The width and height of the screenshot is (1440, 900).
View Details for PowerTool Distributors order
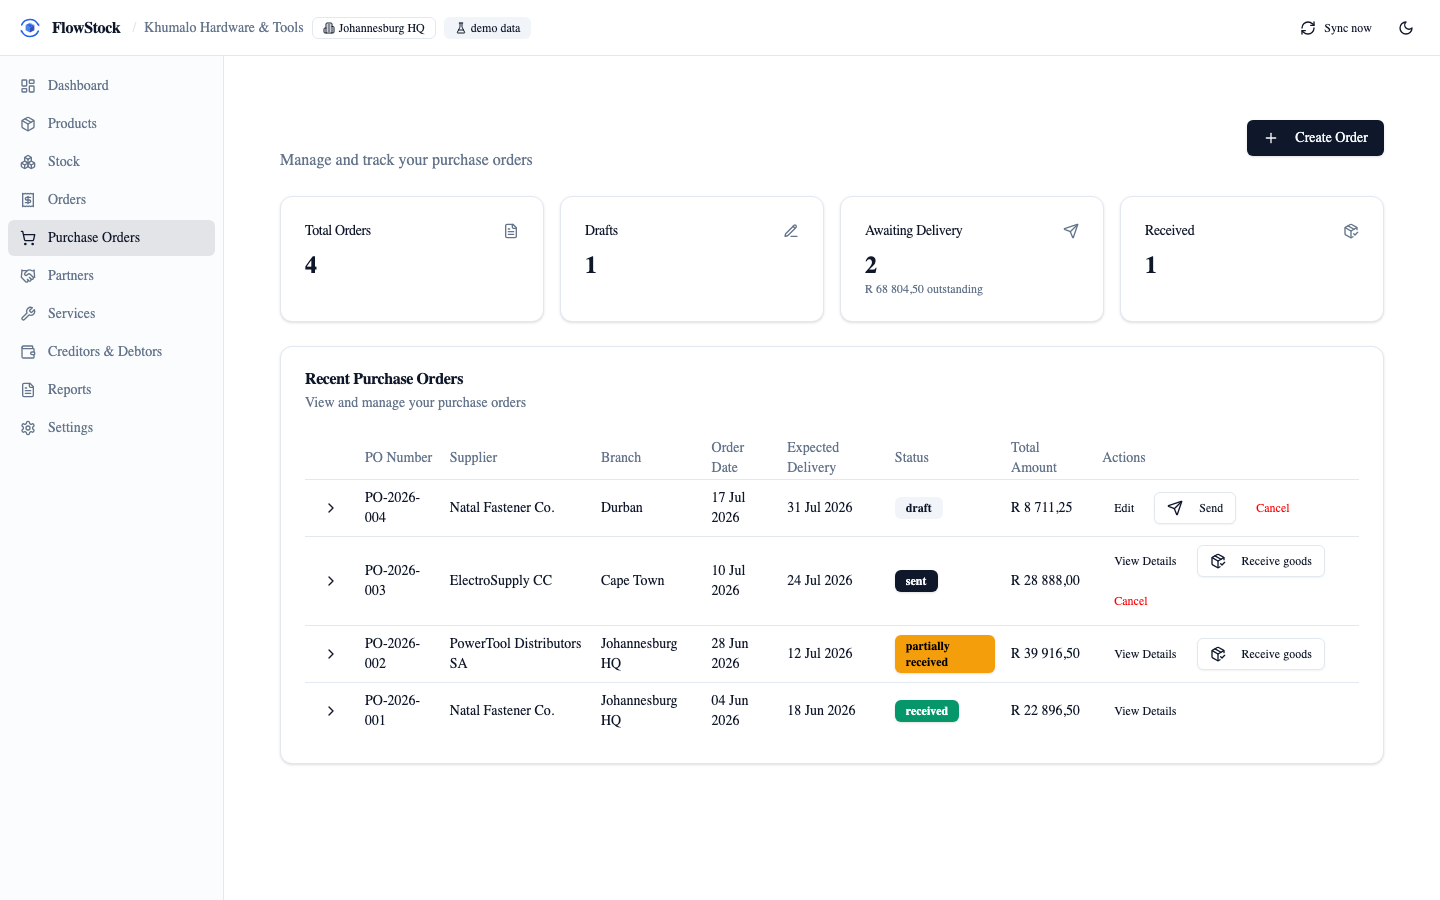[x=1145, y=654]
